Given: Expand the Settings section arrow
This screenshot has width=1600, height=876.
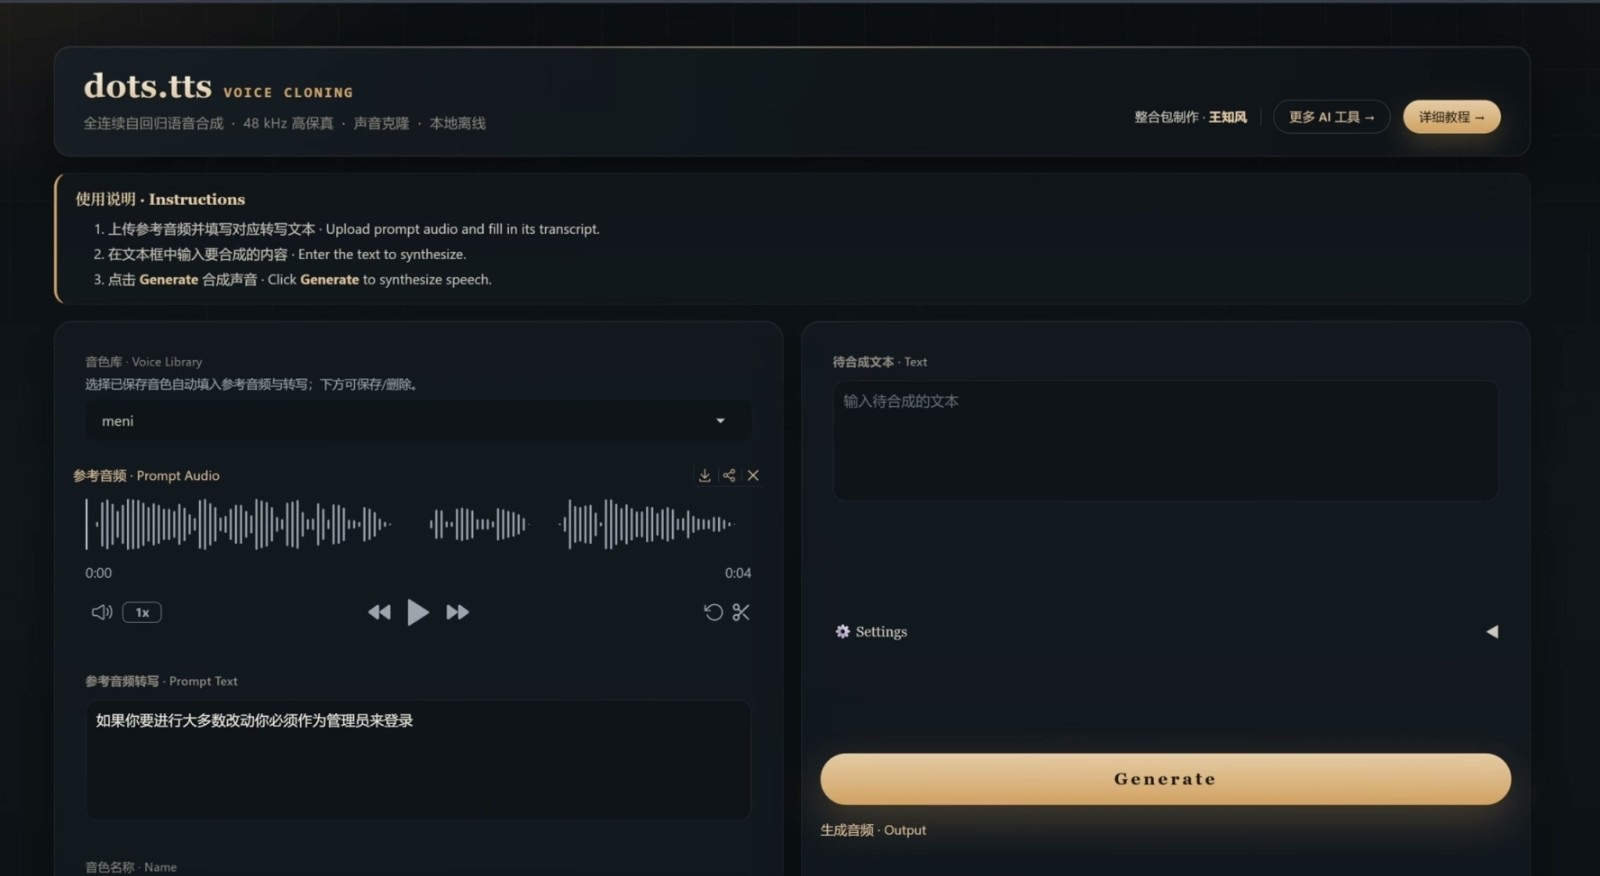Looking at the screenshot, I should coord(1492,632).
